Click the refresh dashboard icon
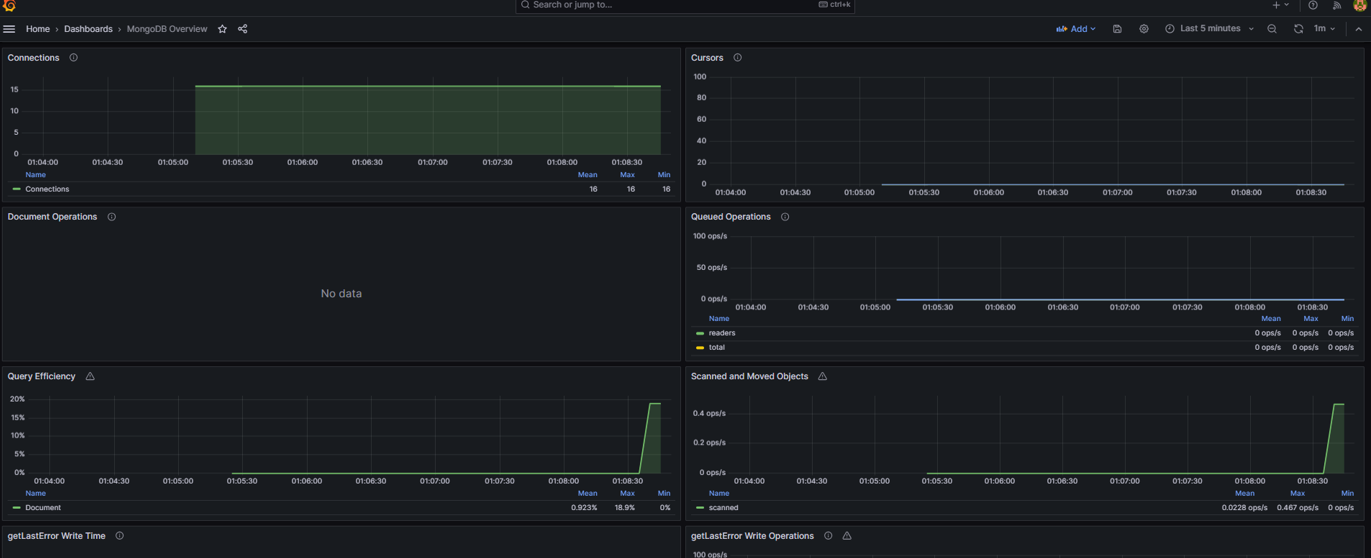 (x=1298, y=29)
